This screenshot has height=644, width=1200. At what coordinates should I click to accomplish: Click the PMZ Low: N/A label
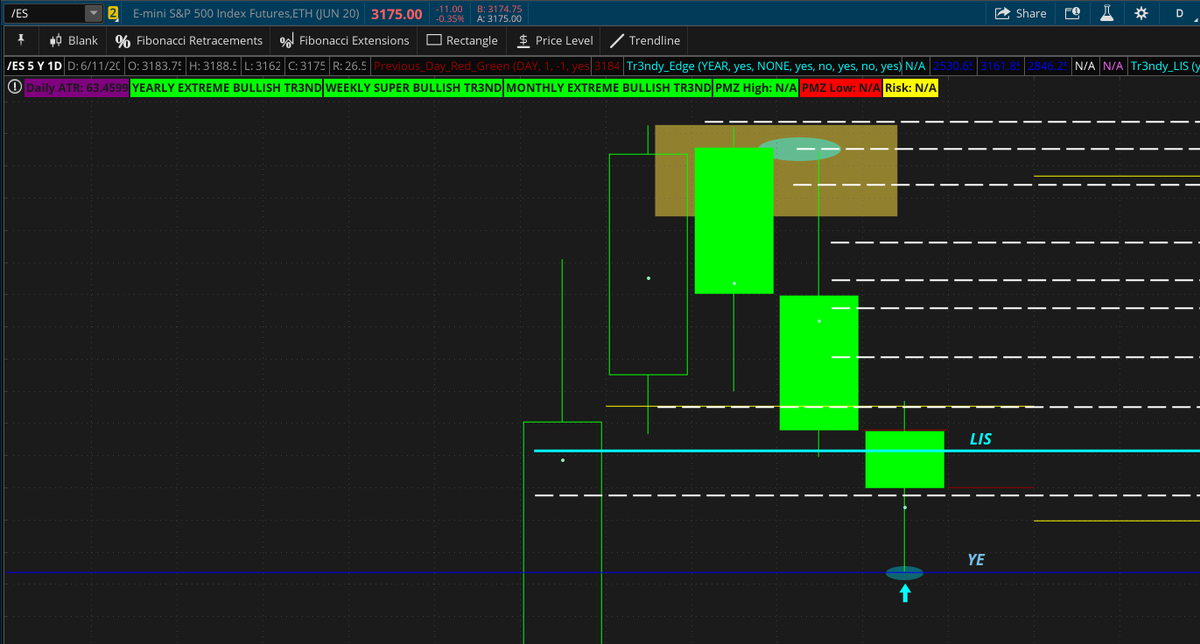[x=841, y=88]
